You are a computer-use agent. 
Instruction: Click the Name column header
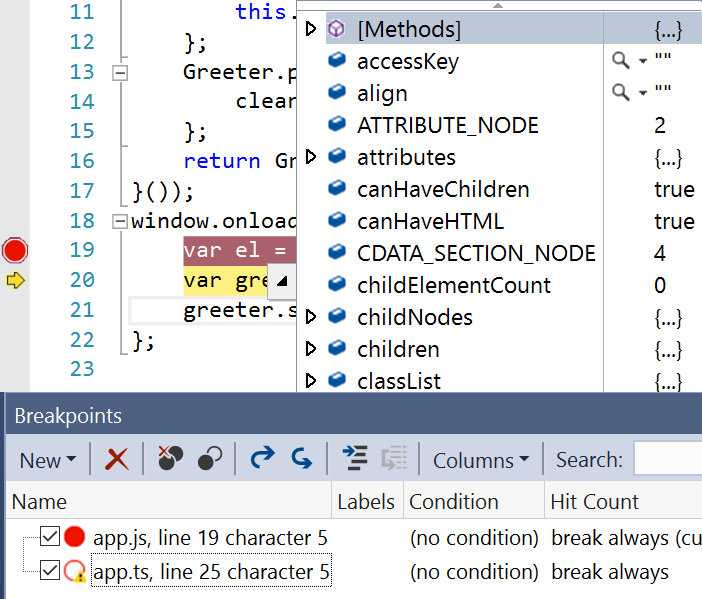(x=169, y=501)
